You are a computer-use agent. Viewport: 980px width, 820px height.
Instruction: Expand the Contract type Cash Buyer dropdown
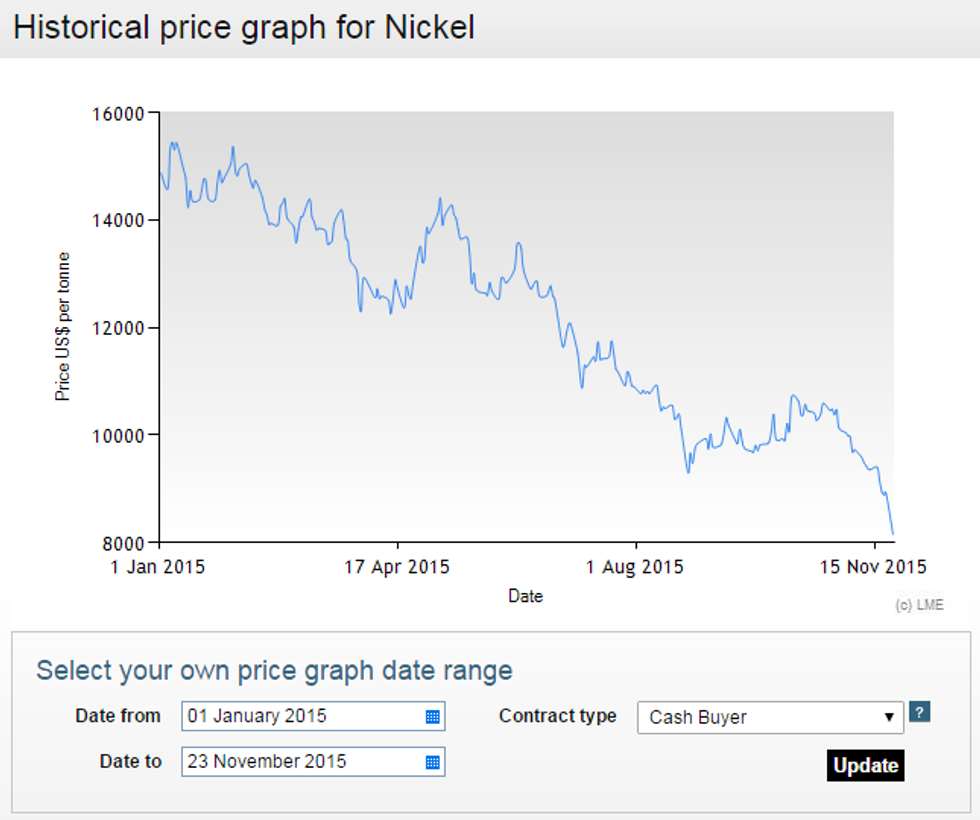(770, 717)
